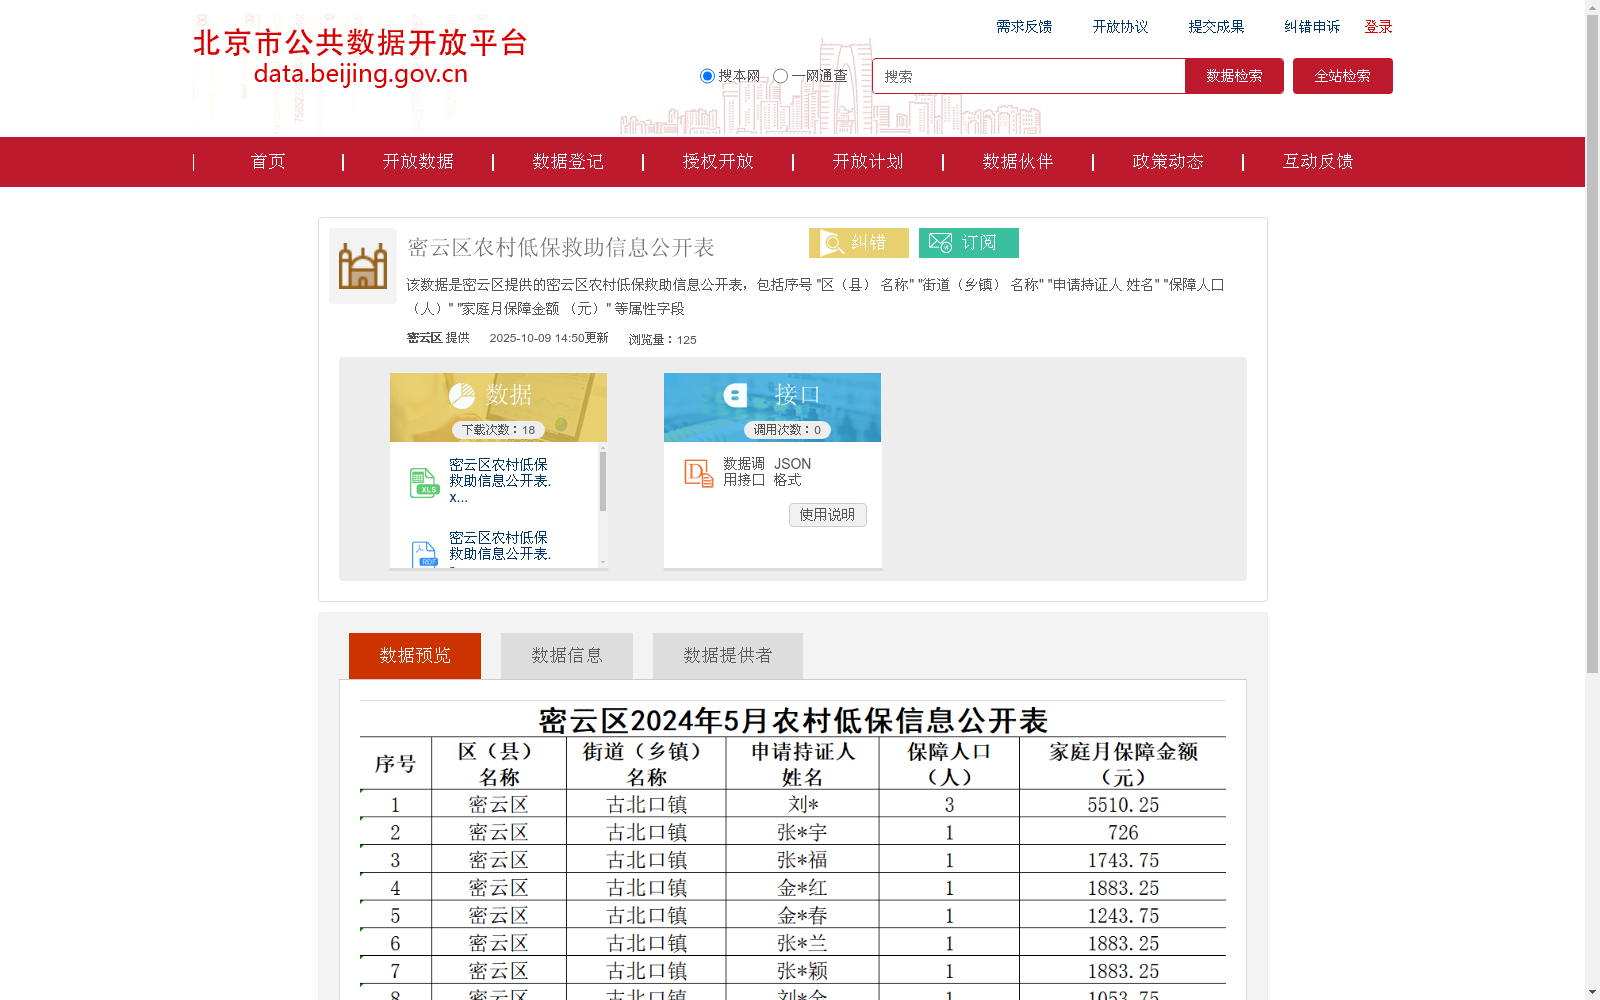
Task: Click the 北京市公共数据开放平台 site logo
Action: pyautogui.click(x=360, y=57)
